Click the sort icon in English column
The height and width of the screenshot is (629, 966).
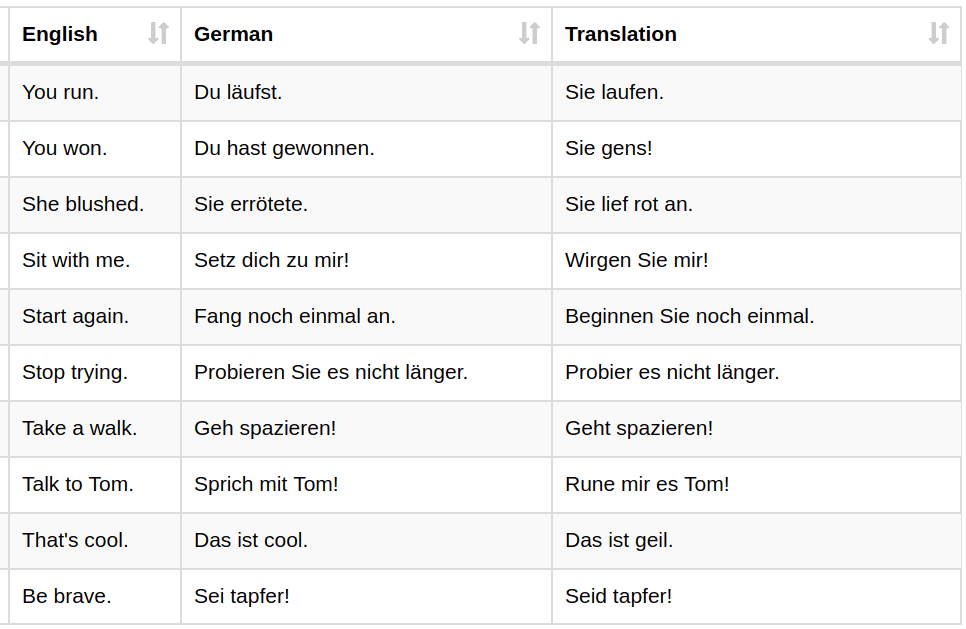(158, 34)
